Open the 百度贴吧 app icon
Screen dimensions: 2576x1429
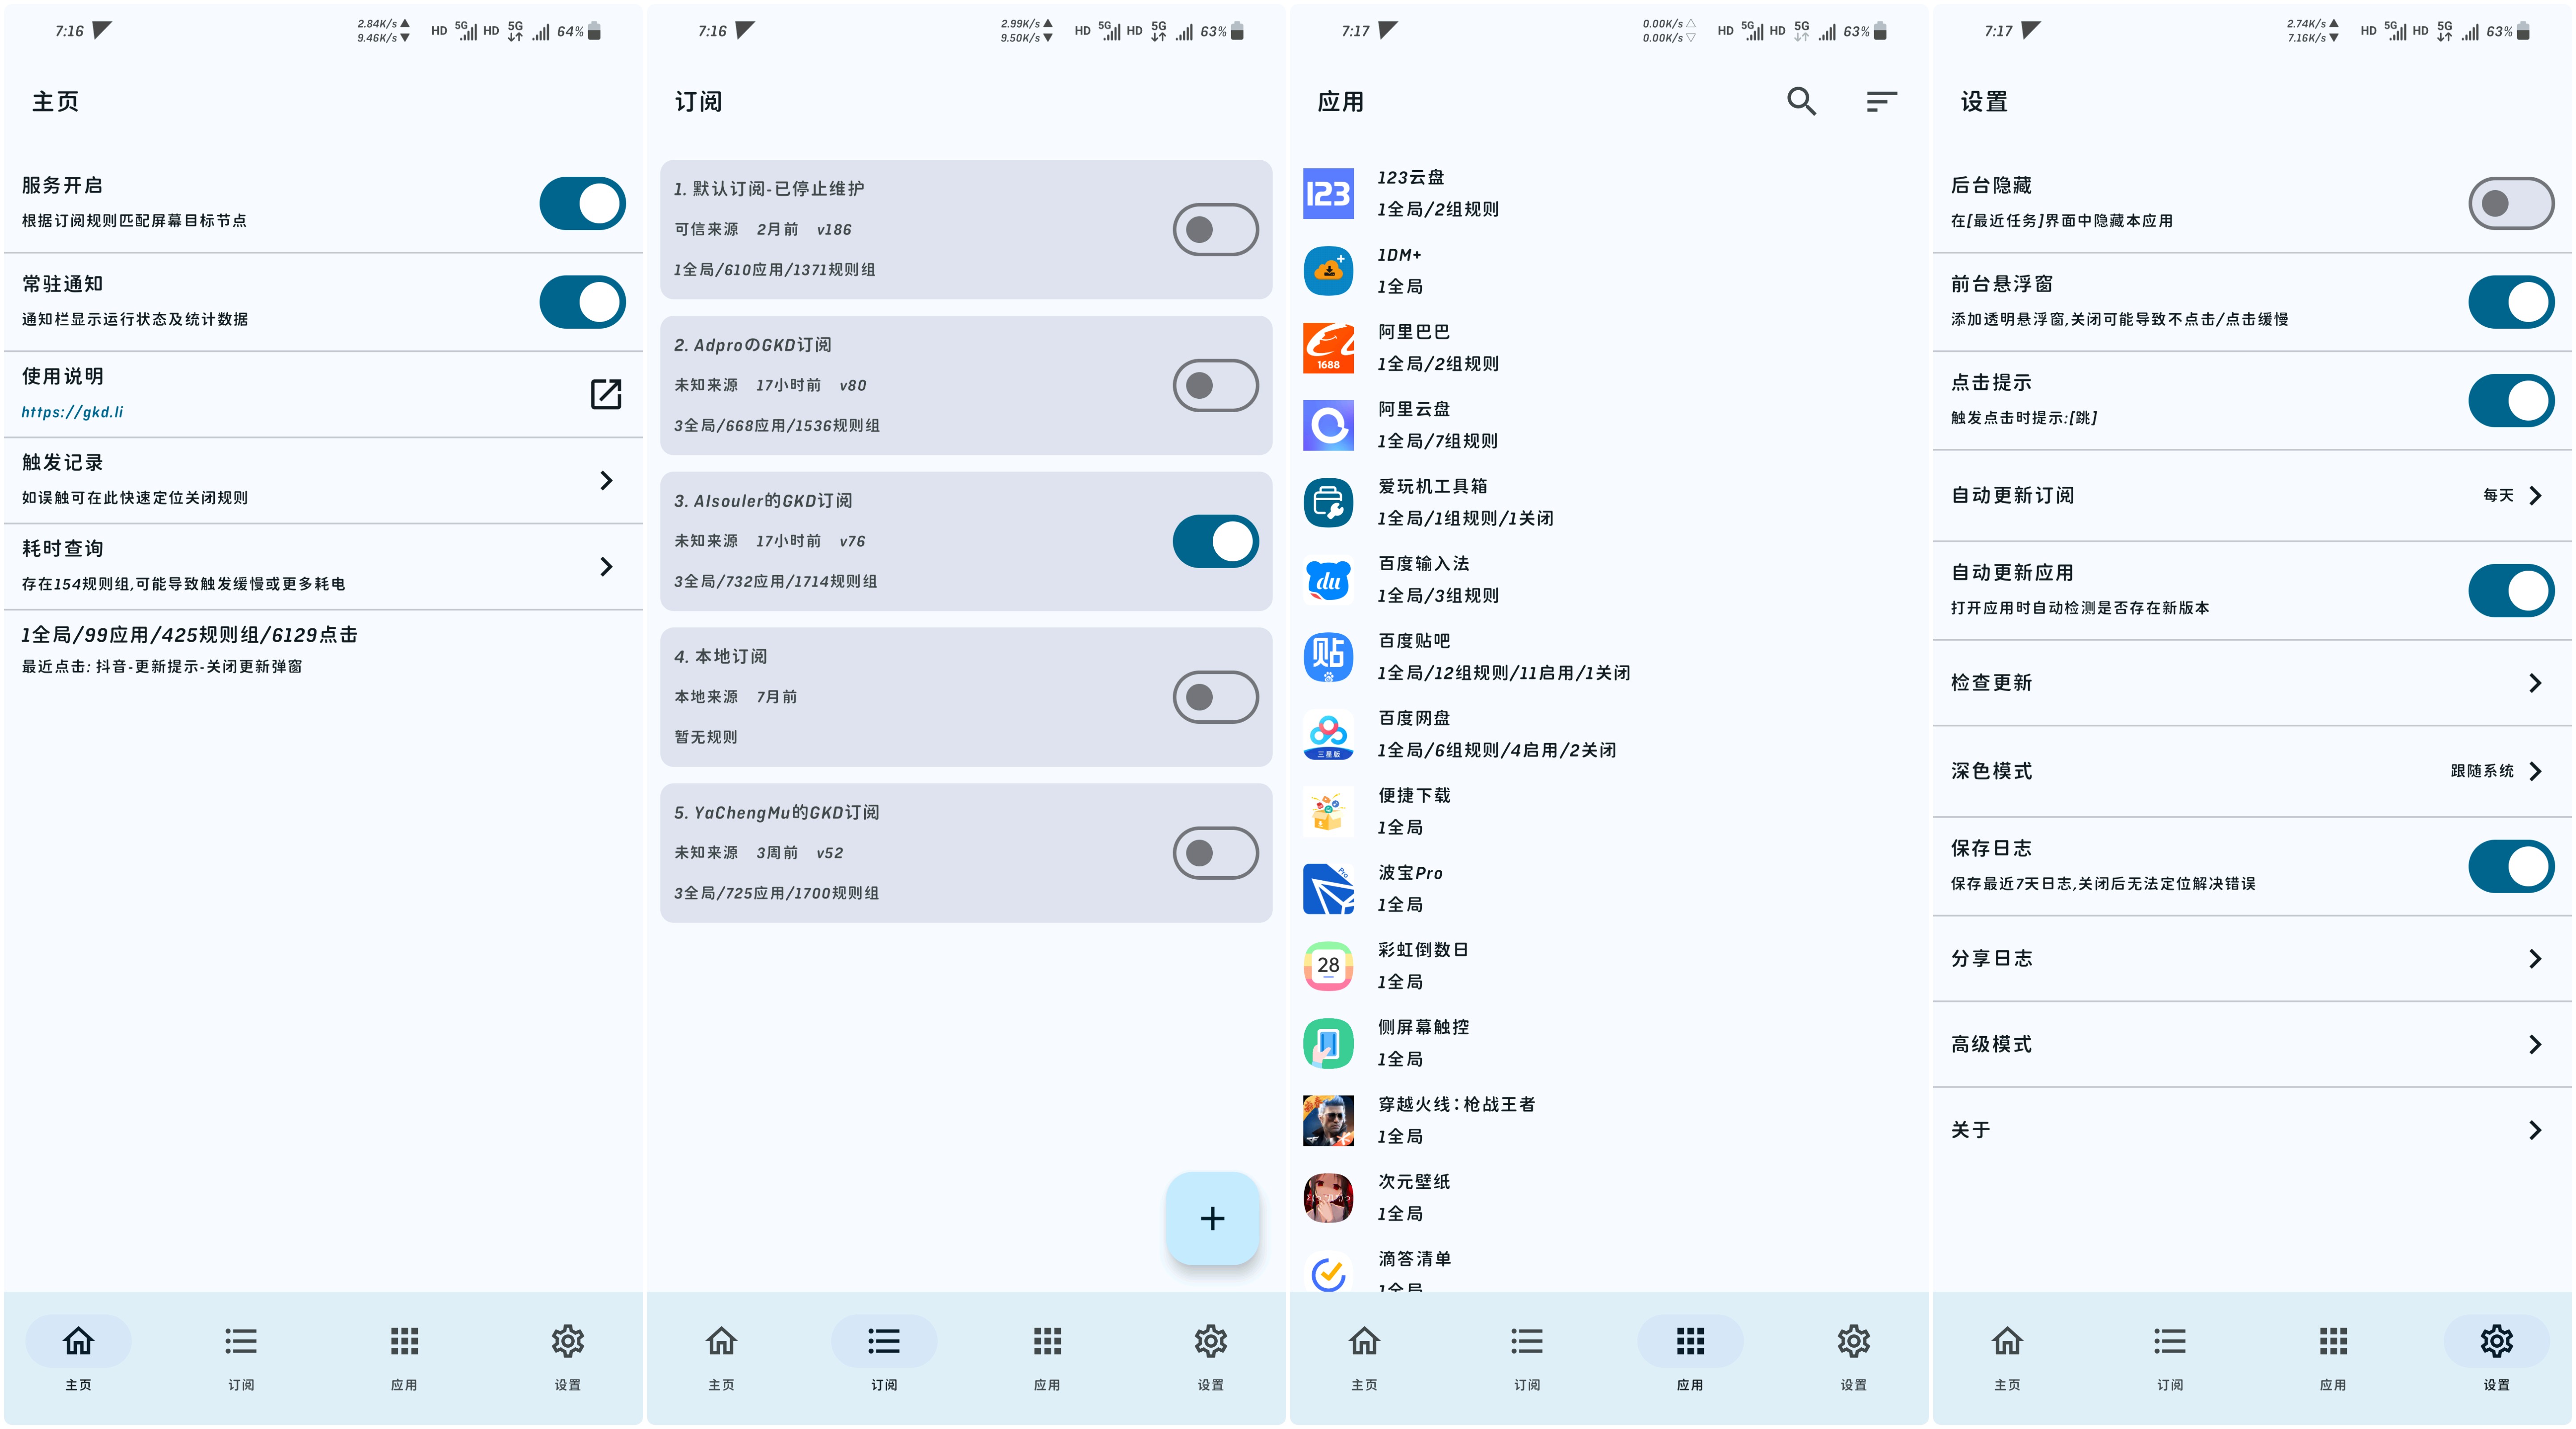coord(1328,657)
